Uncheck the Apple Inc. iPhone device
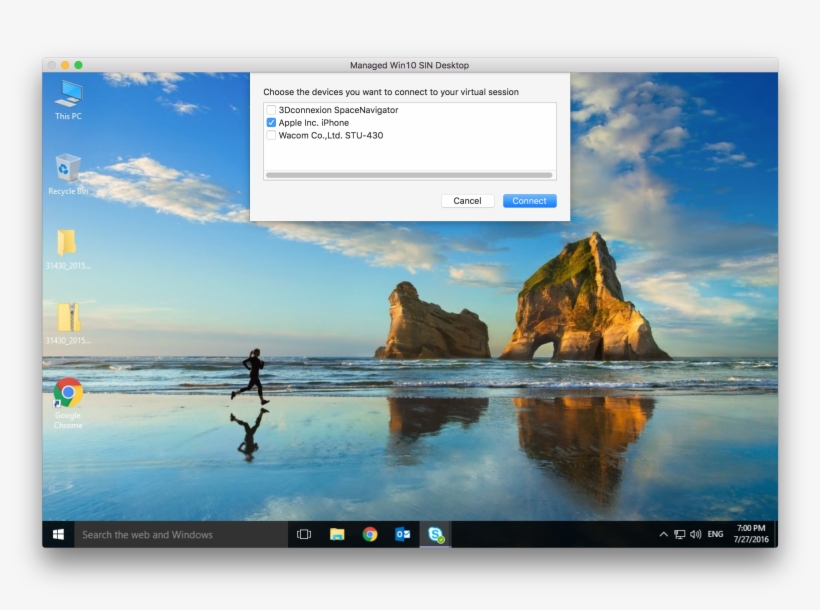The height and width of the screenshot is (610, 820). click(x=271, y=122)
